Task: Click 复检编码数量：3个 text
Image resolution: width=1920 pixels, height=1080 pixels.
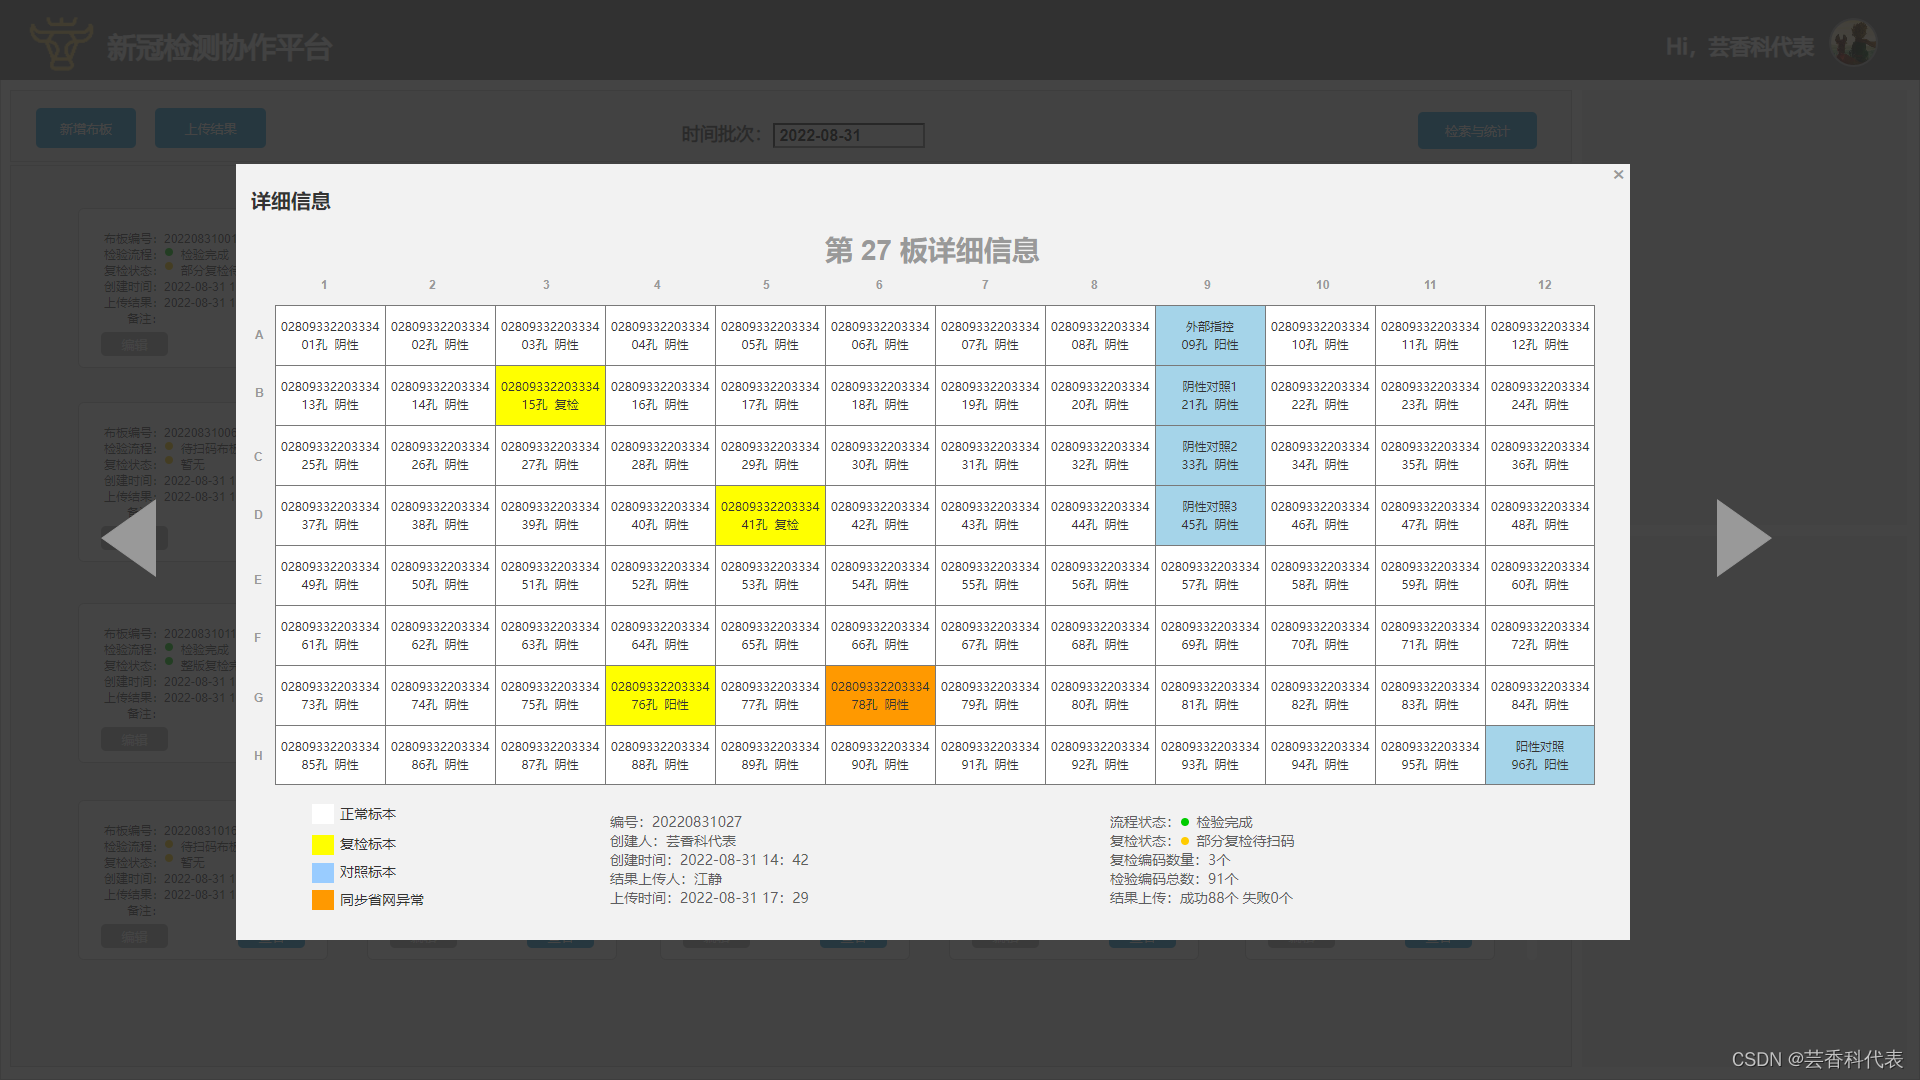Action: click(1170, 860)
